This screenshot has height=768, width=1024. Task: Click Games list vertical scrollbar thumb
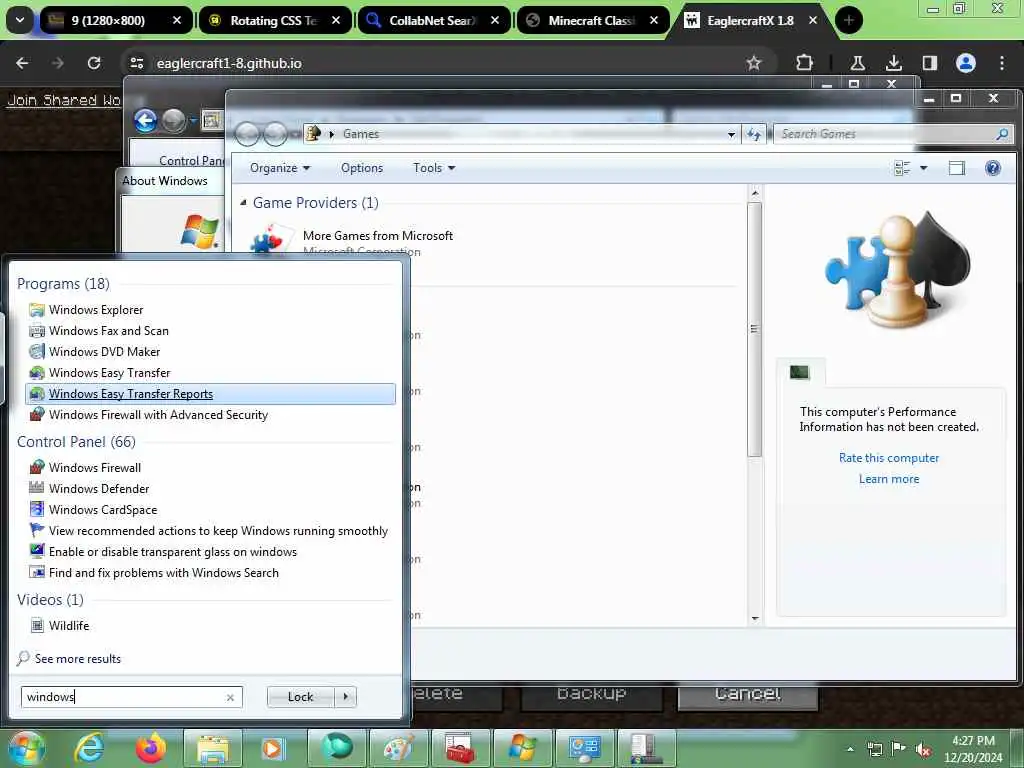pyautogui.click(x=754, y=328)
